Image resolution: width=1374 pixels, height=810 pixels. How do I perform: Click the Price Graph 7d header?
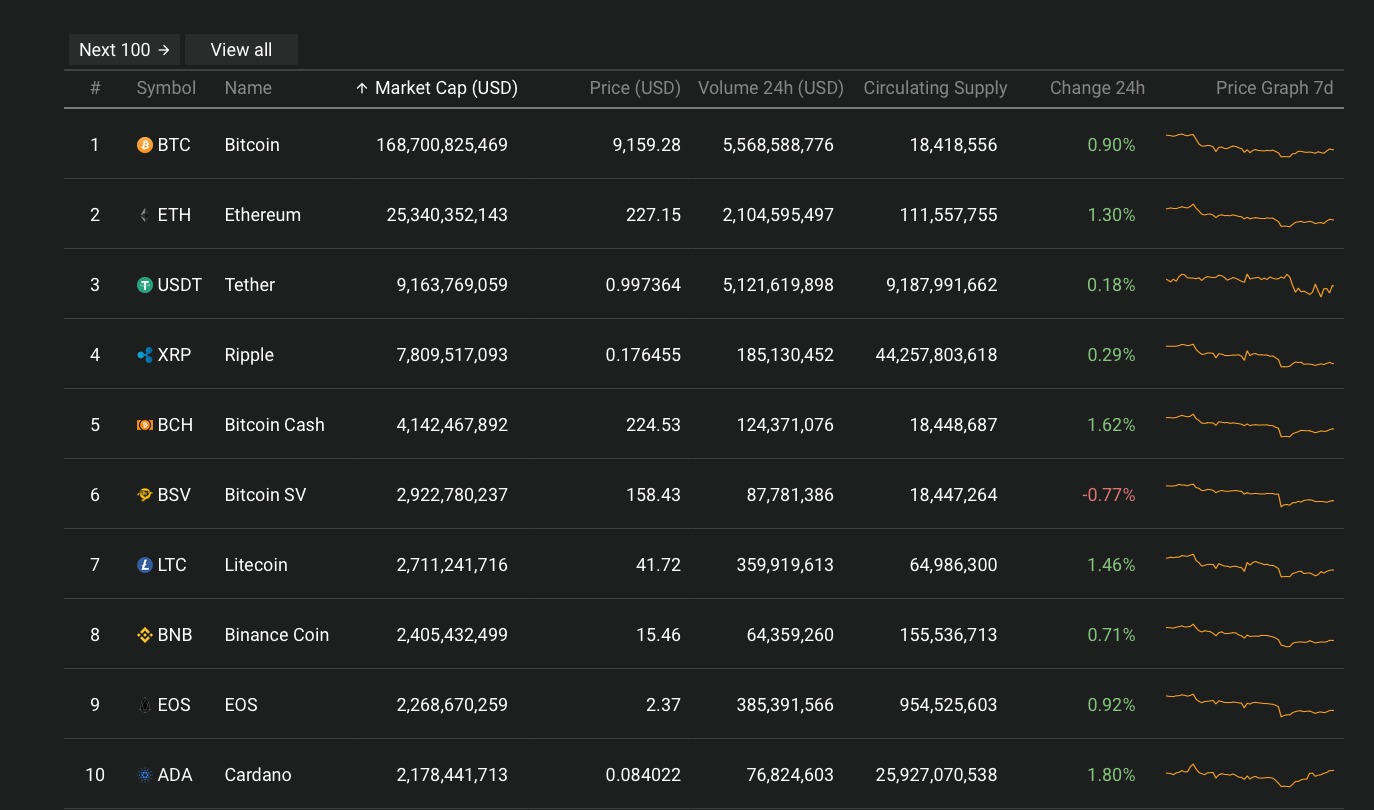[1274, 88]
